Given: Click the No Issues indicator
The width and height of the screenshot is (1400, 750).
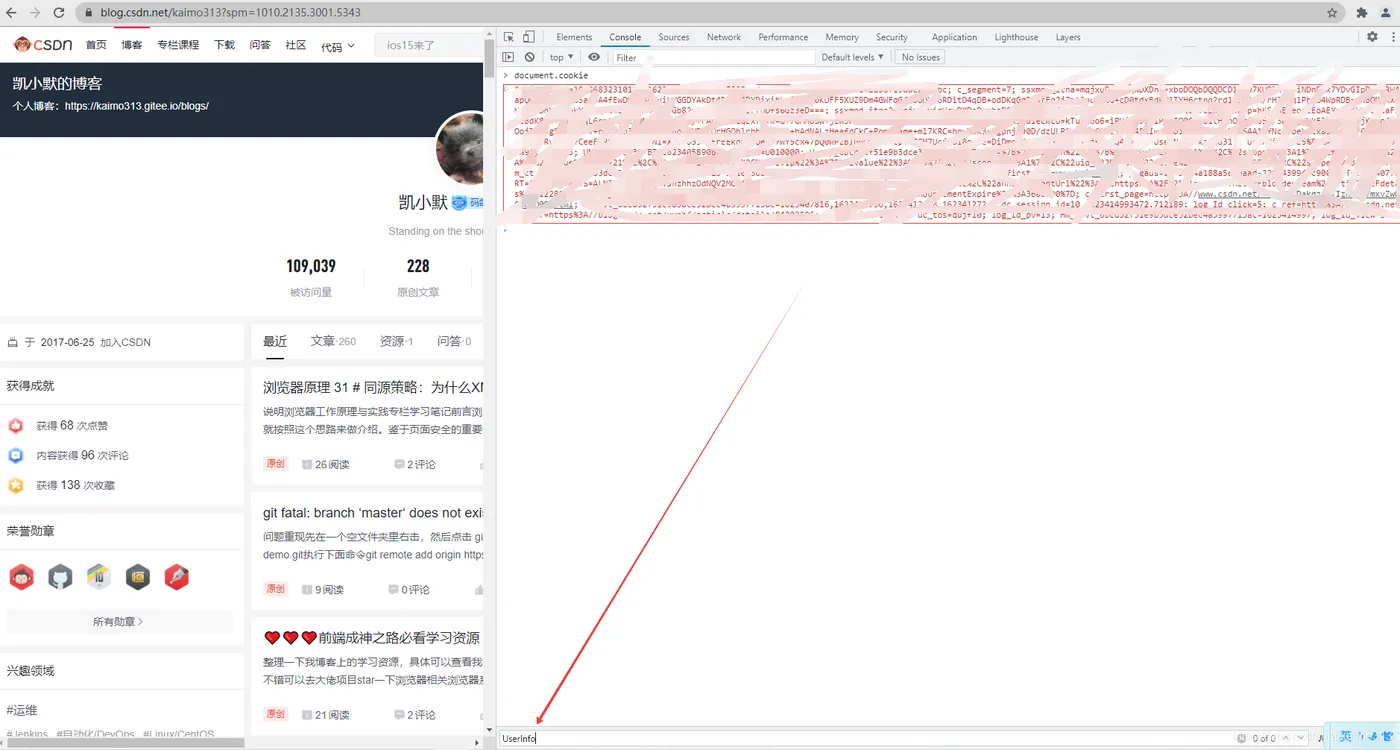Looking at the screenshot, I should (919, 57).
